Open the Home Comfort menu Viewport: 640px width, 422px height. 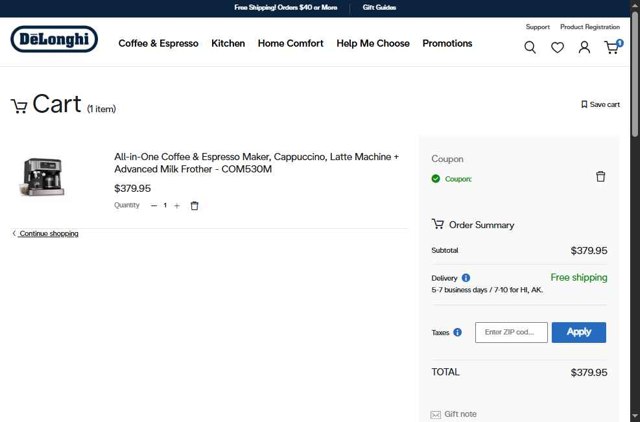pos(291,43)
